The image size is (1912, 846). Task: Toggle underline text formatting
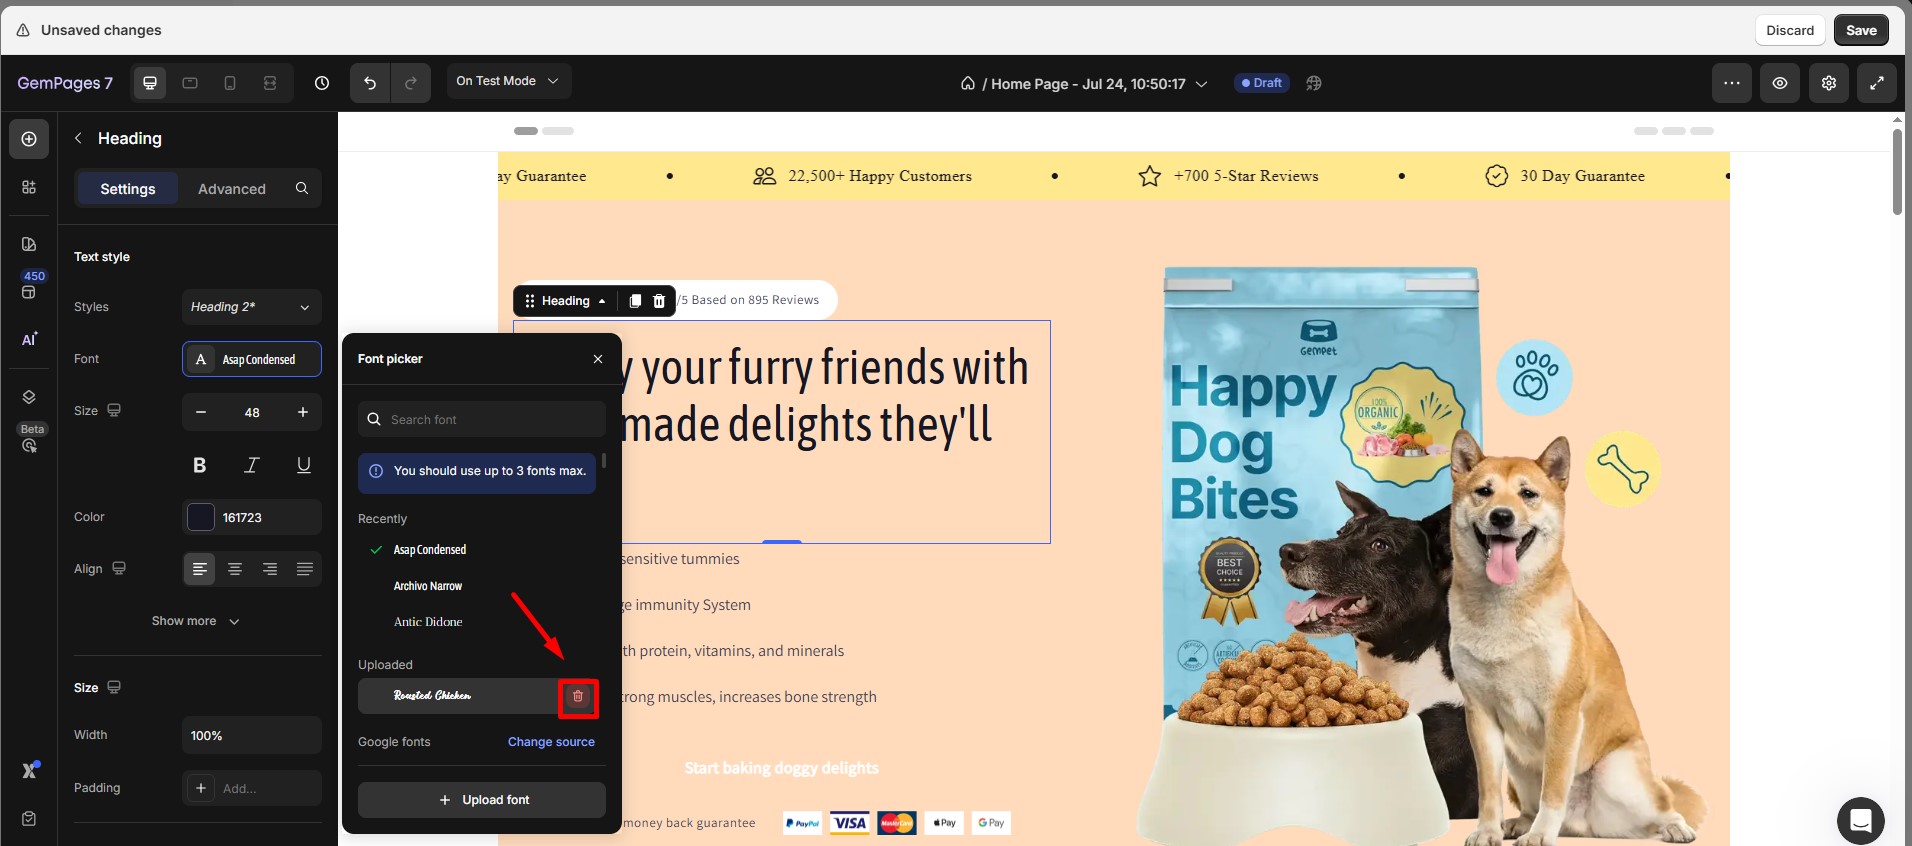304,465
